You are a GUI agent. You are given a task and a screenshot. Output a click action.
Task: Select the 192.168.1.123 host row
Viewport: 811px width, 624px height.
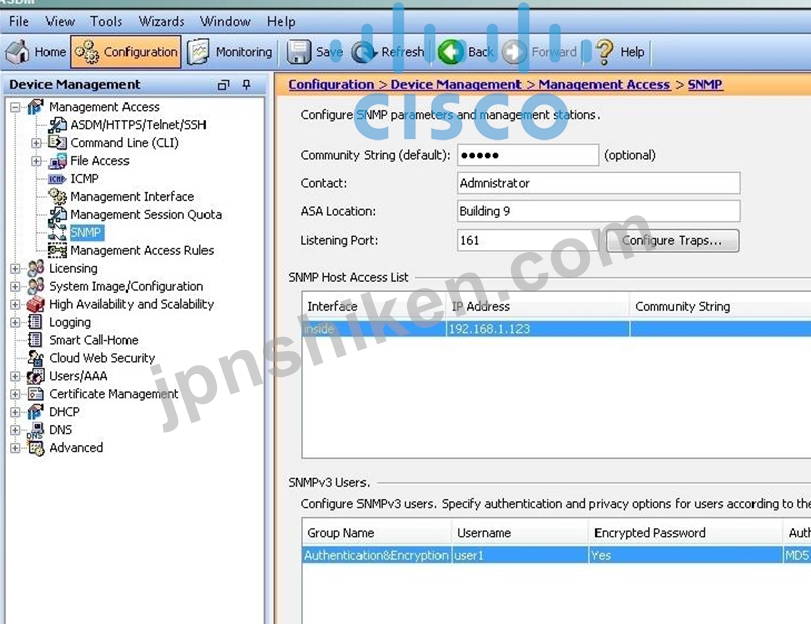(557, 329)
